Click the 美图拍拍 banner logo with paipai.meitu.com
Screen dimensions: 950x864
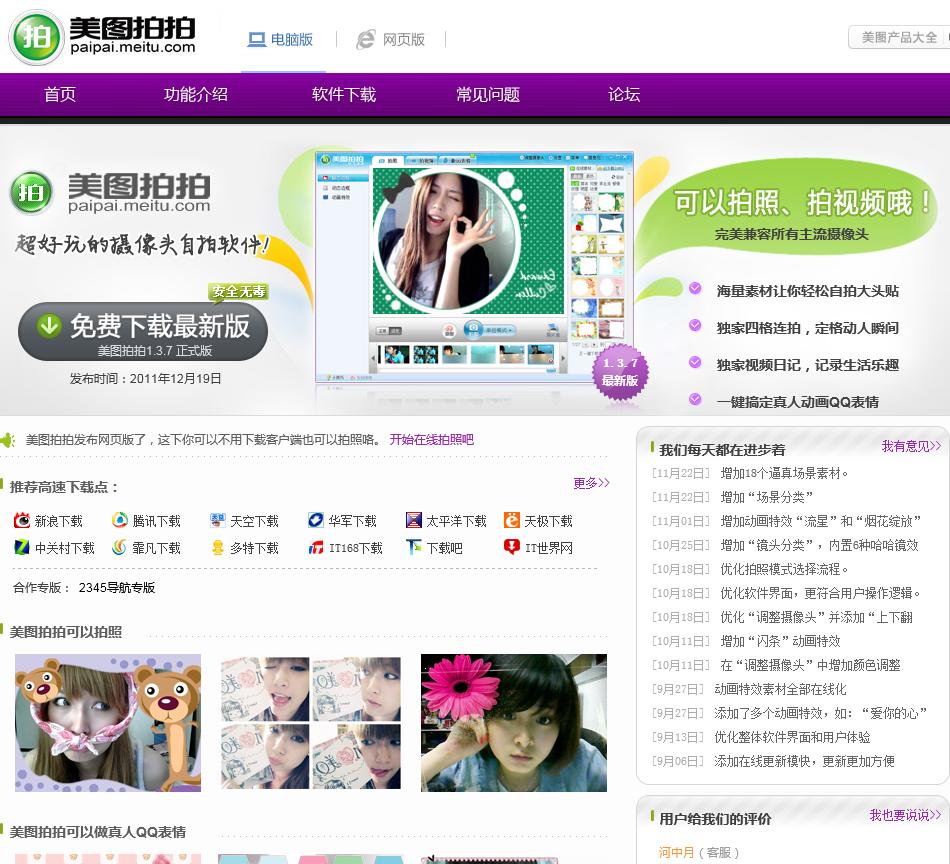click(x=110, y=193)
